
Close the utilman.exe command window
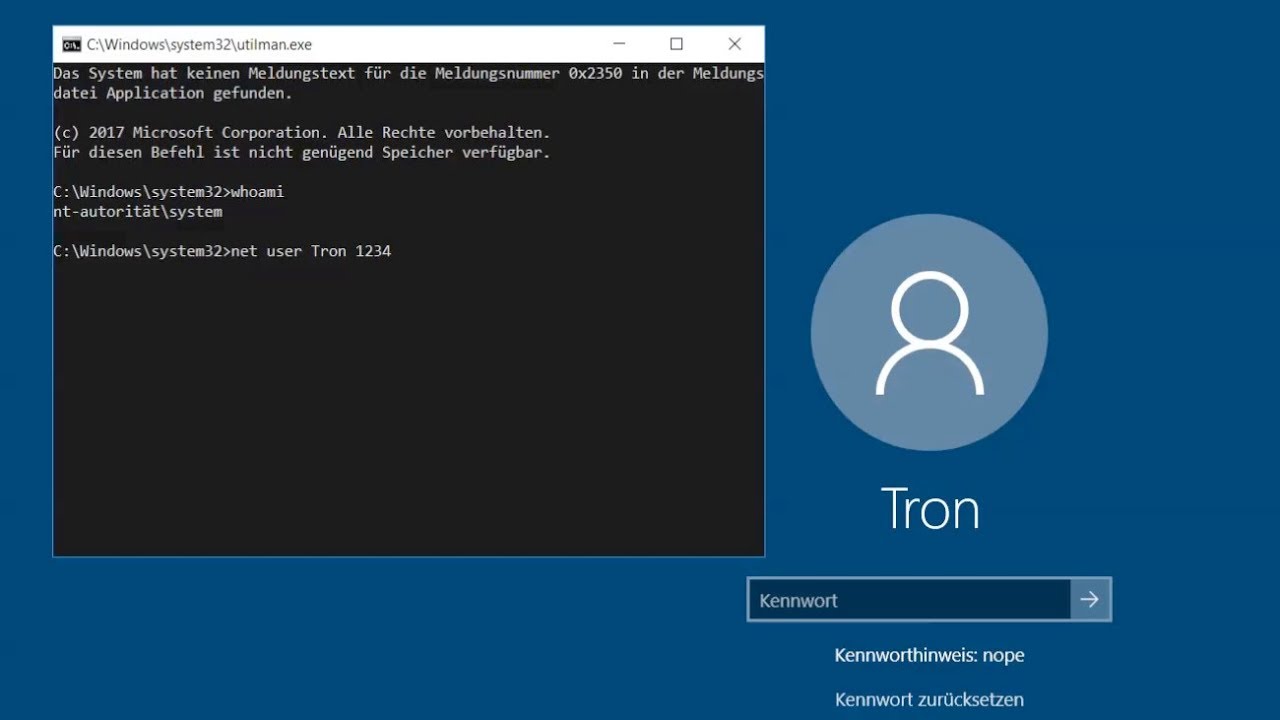point(735,44)
